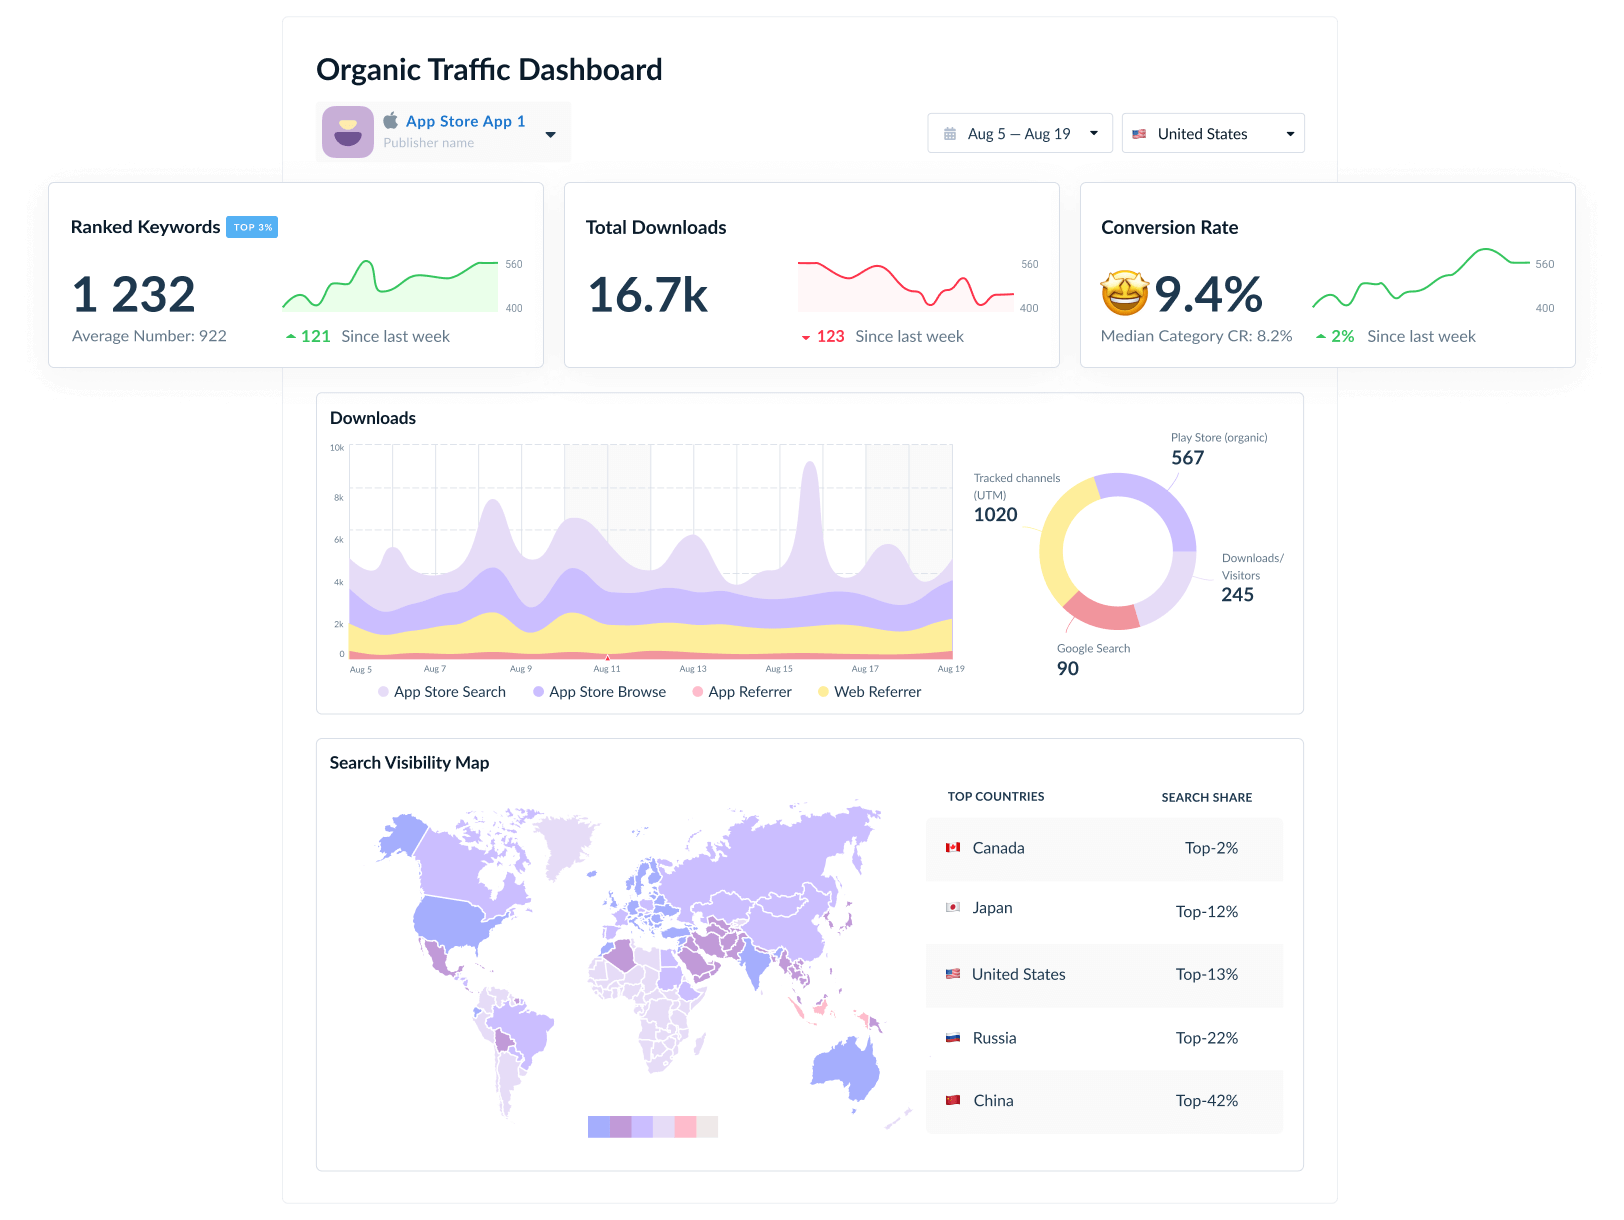Click the App Store App 1 link
This screenshot has height=1220, width=1624.
click(x=465, y=121)
